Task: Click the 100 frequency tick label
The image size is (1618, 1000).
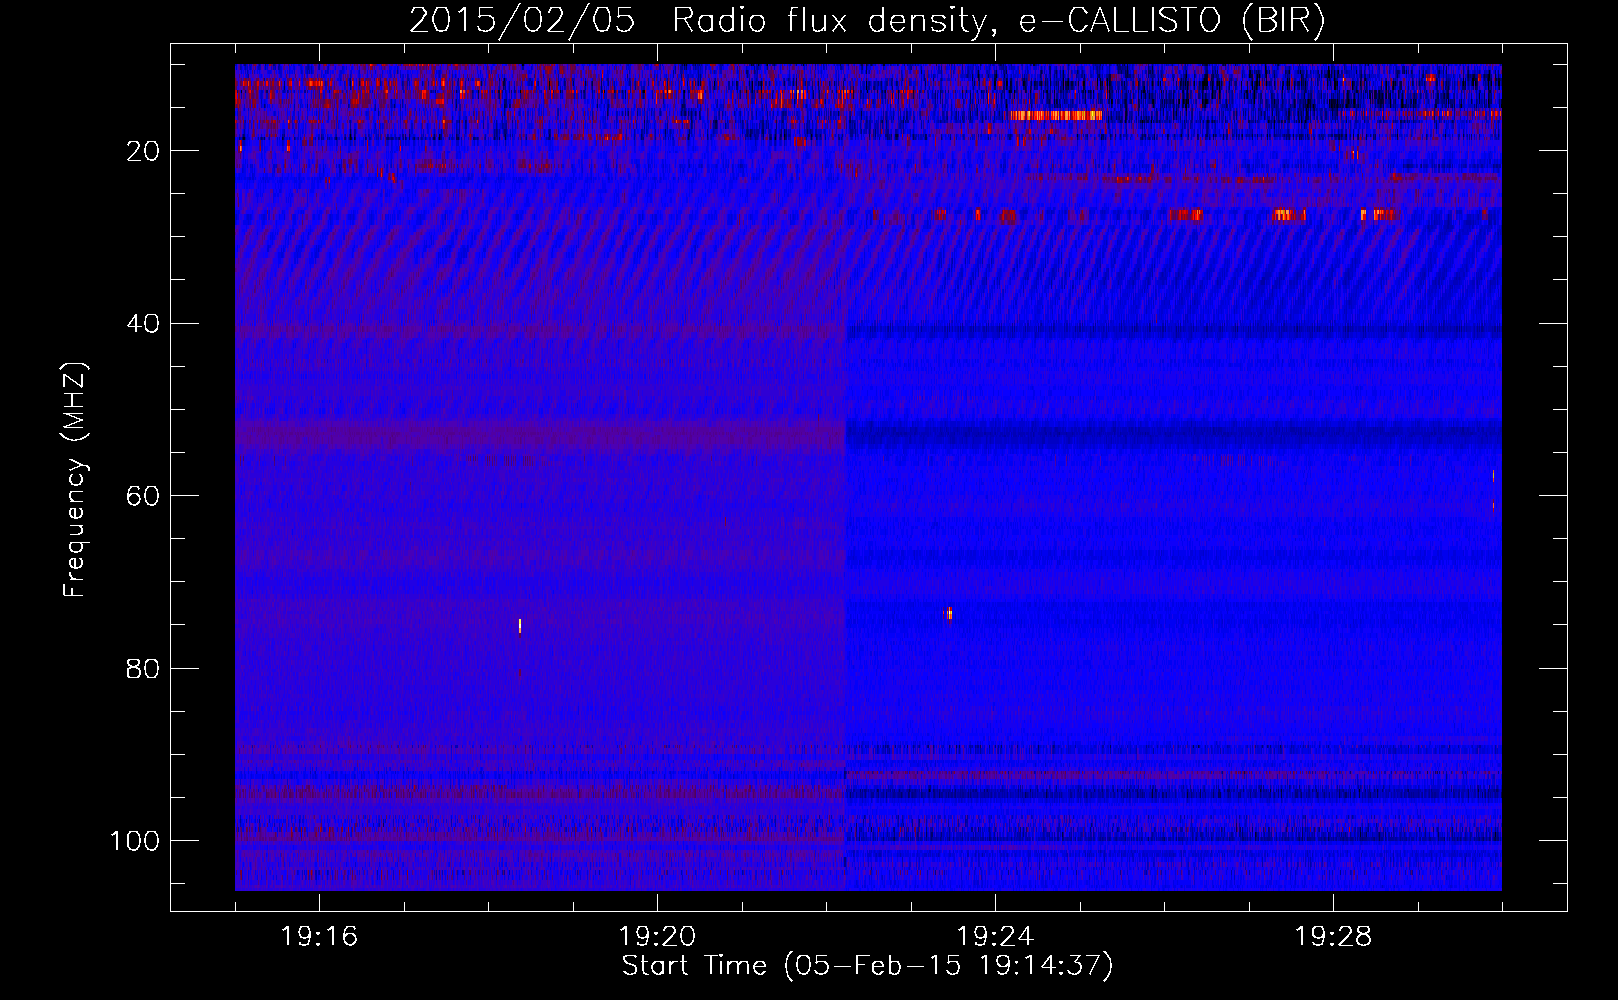Action: pos(135,841)
